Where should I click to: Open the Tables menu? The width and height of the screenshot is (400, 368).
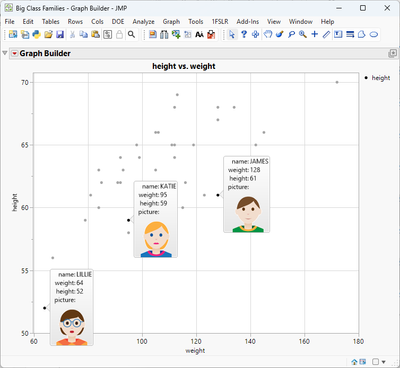coord(51,21)
